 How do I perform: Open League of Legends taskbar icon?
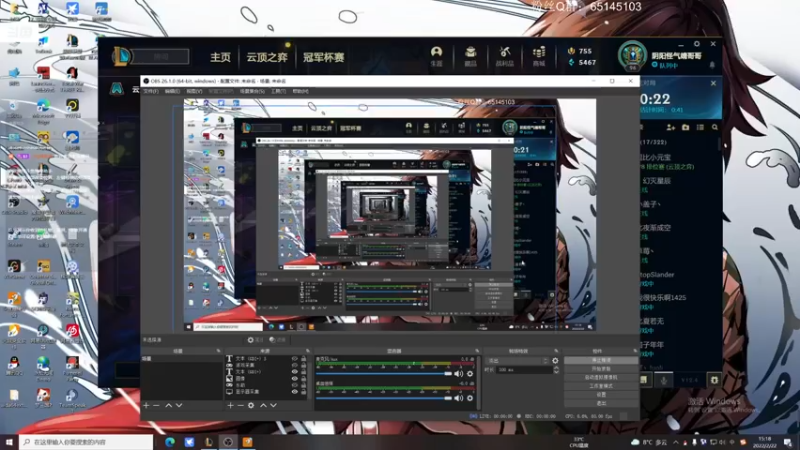pyautogui.click(x=209, y=442)
